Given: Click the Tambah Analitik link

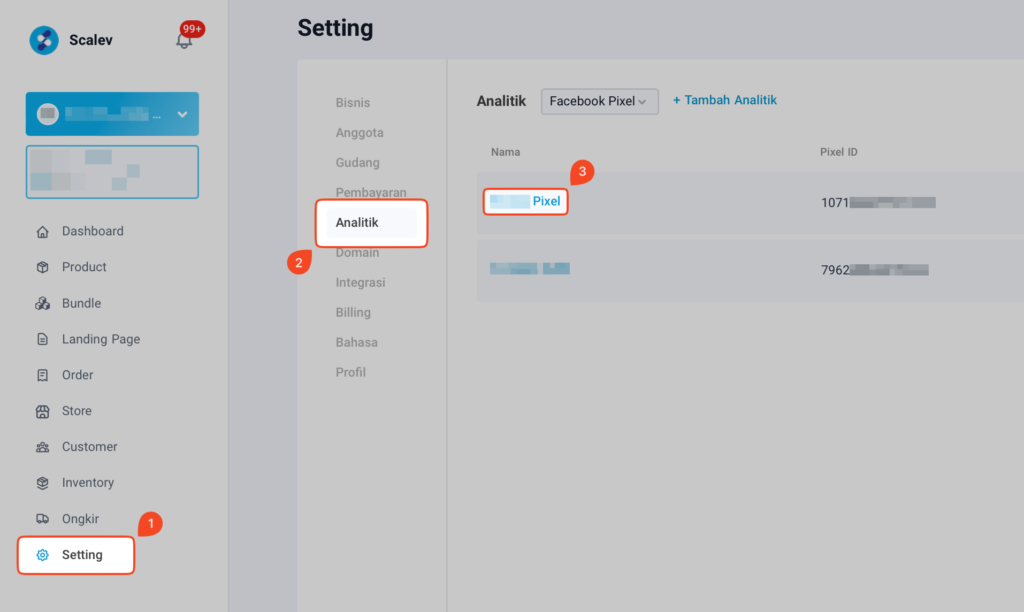Looking at the screenshot, I should (725, 101).
